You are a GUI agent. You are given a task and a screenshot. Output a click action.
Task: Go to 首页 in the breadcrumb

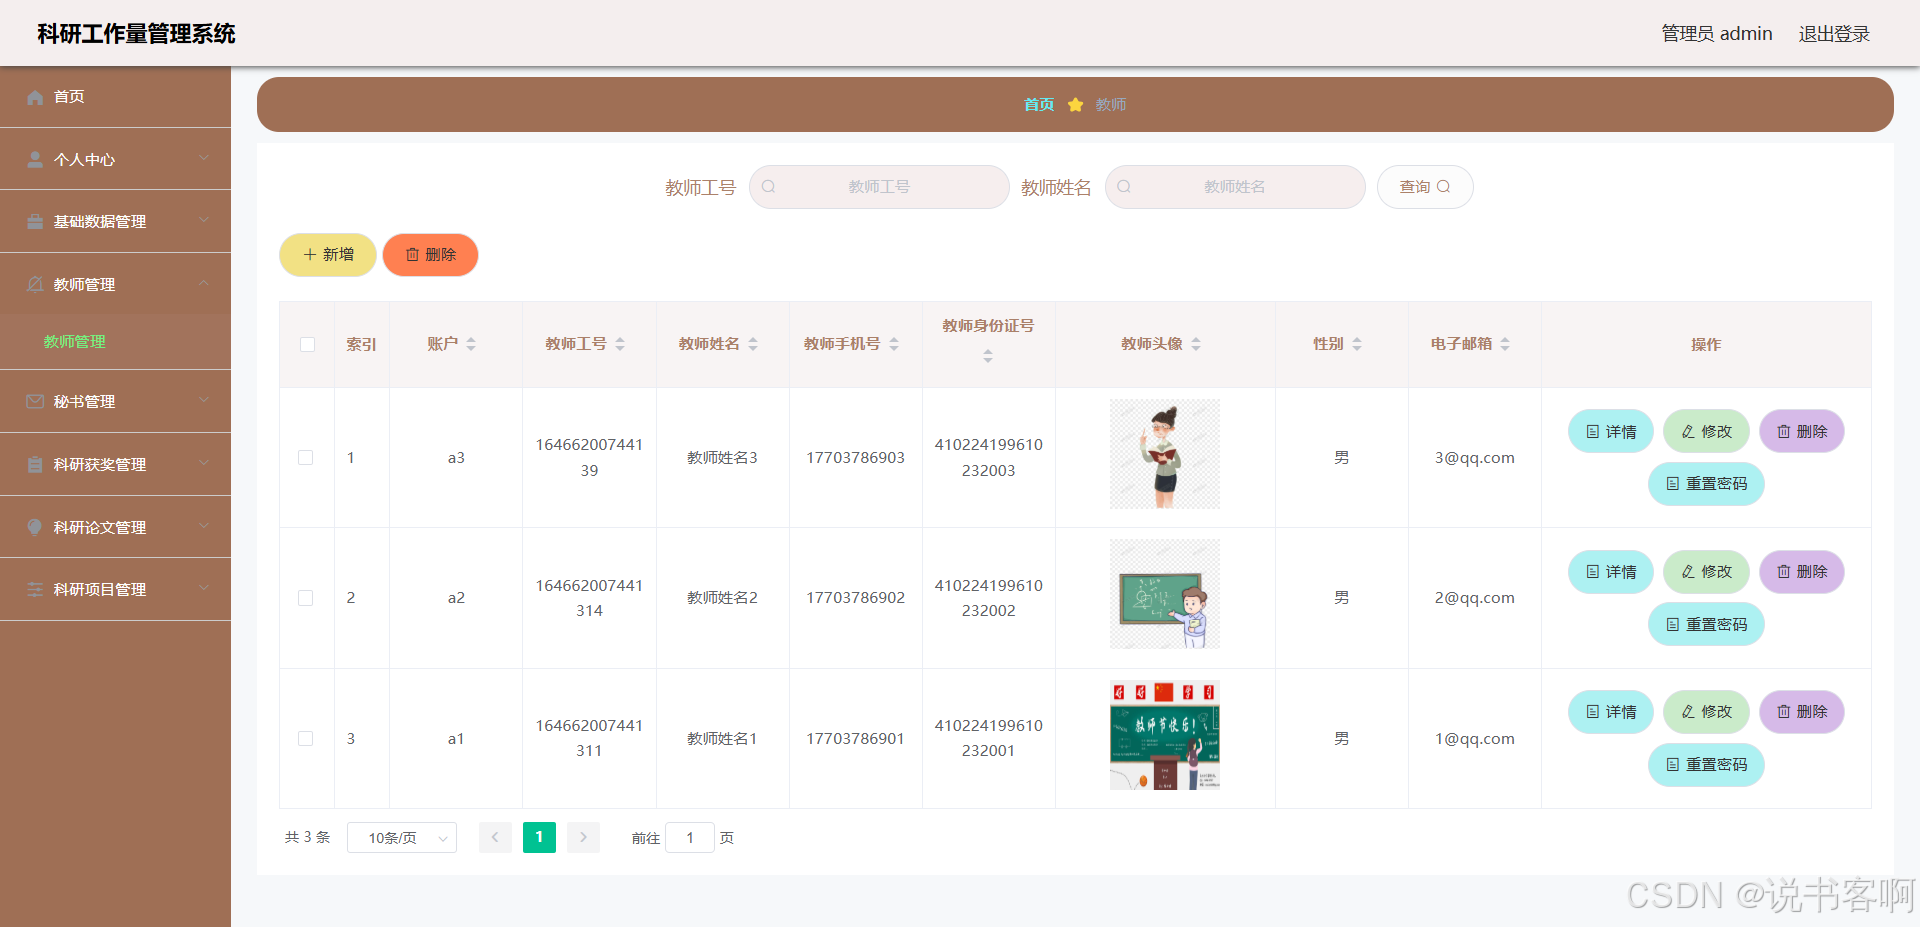pyautogui.click(x=1038, y=104)
